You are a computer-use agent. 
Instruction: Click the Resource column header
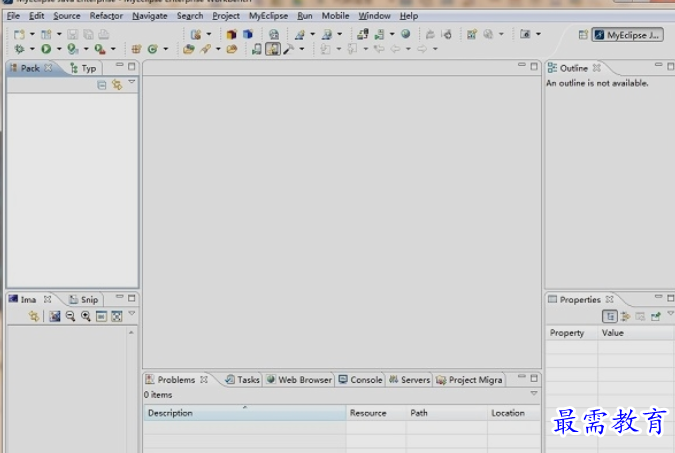(x=376, y=413)
